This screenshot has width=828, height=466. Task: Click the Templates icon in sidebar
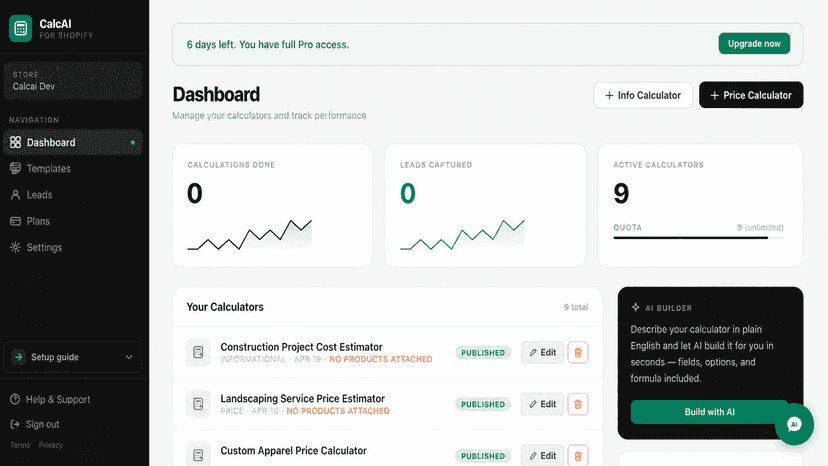(x=15, y=168)
